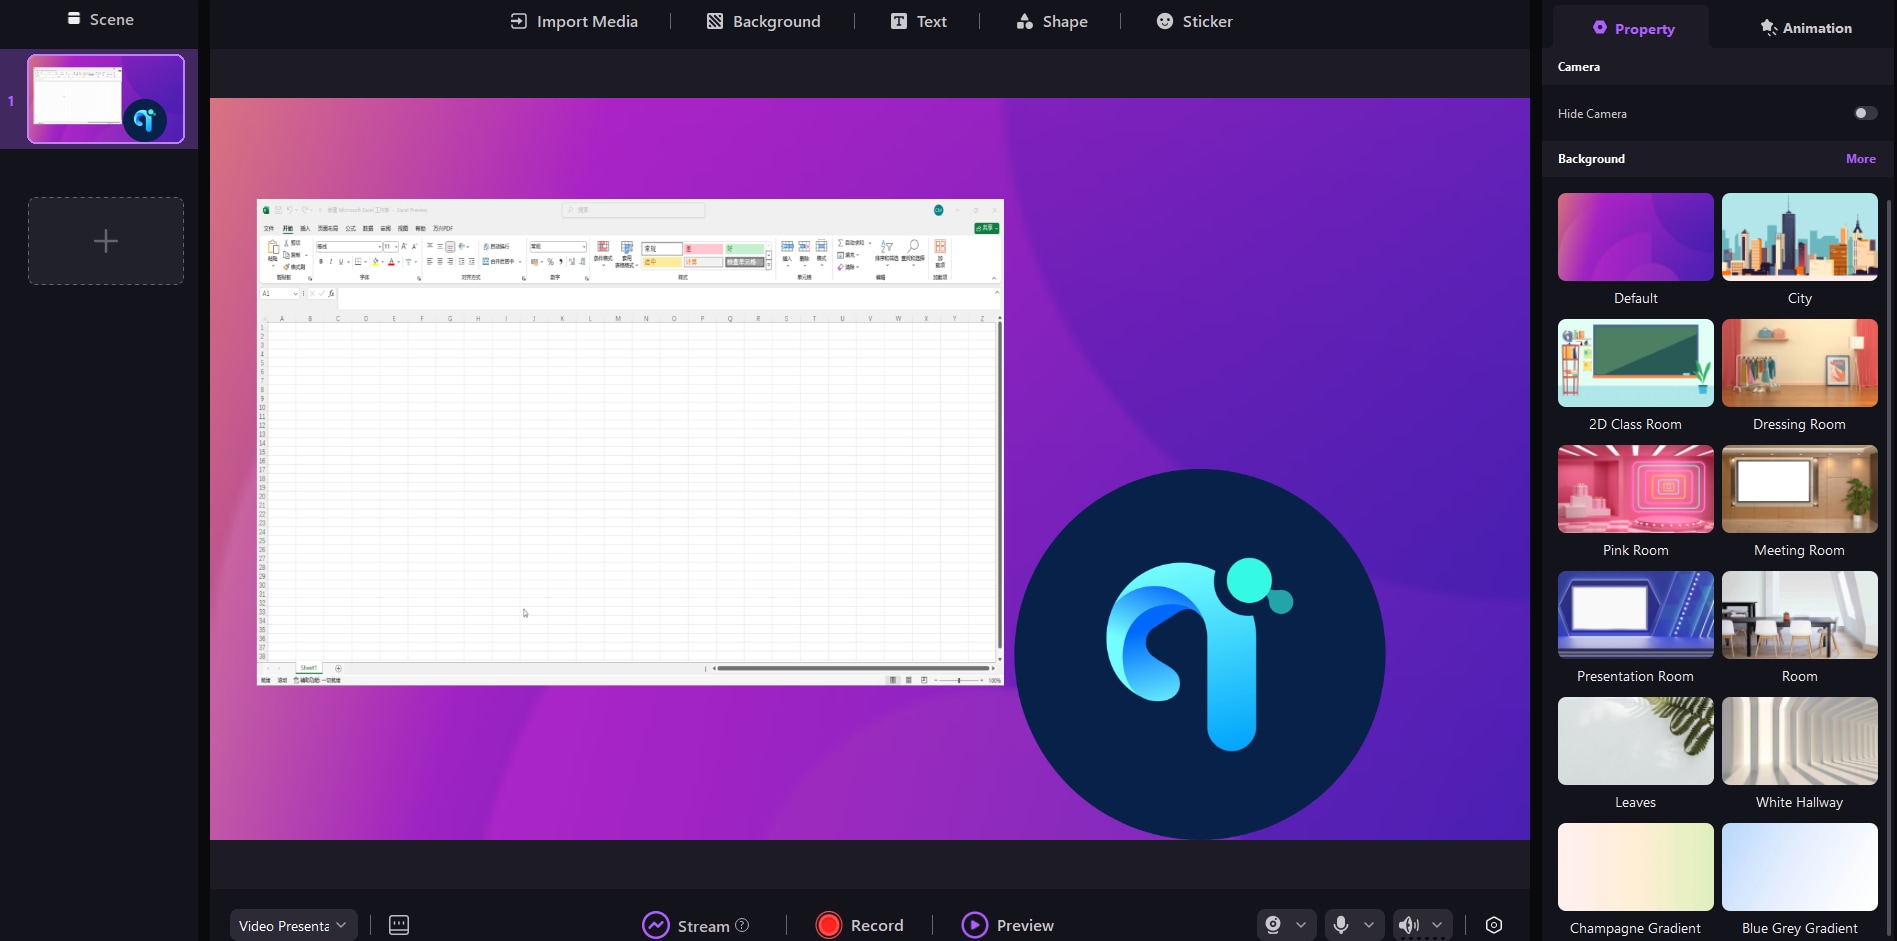Screen dimensions: 1897x941
Task: Click the Stream wave icon
Action: tap(656, 925)
